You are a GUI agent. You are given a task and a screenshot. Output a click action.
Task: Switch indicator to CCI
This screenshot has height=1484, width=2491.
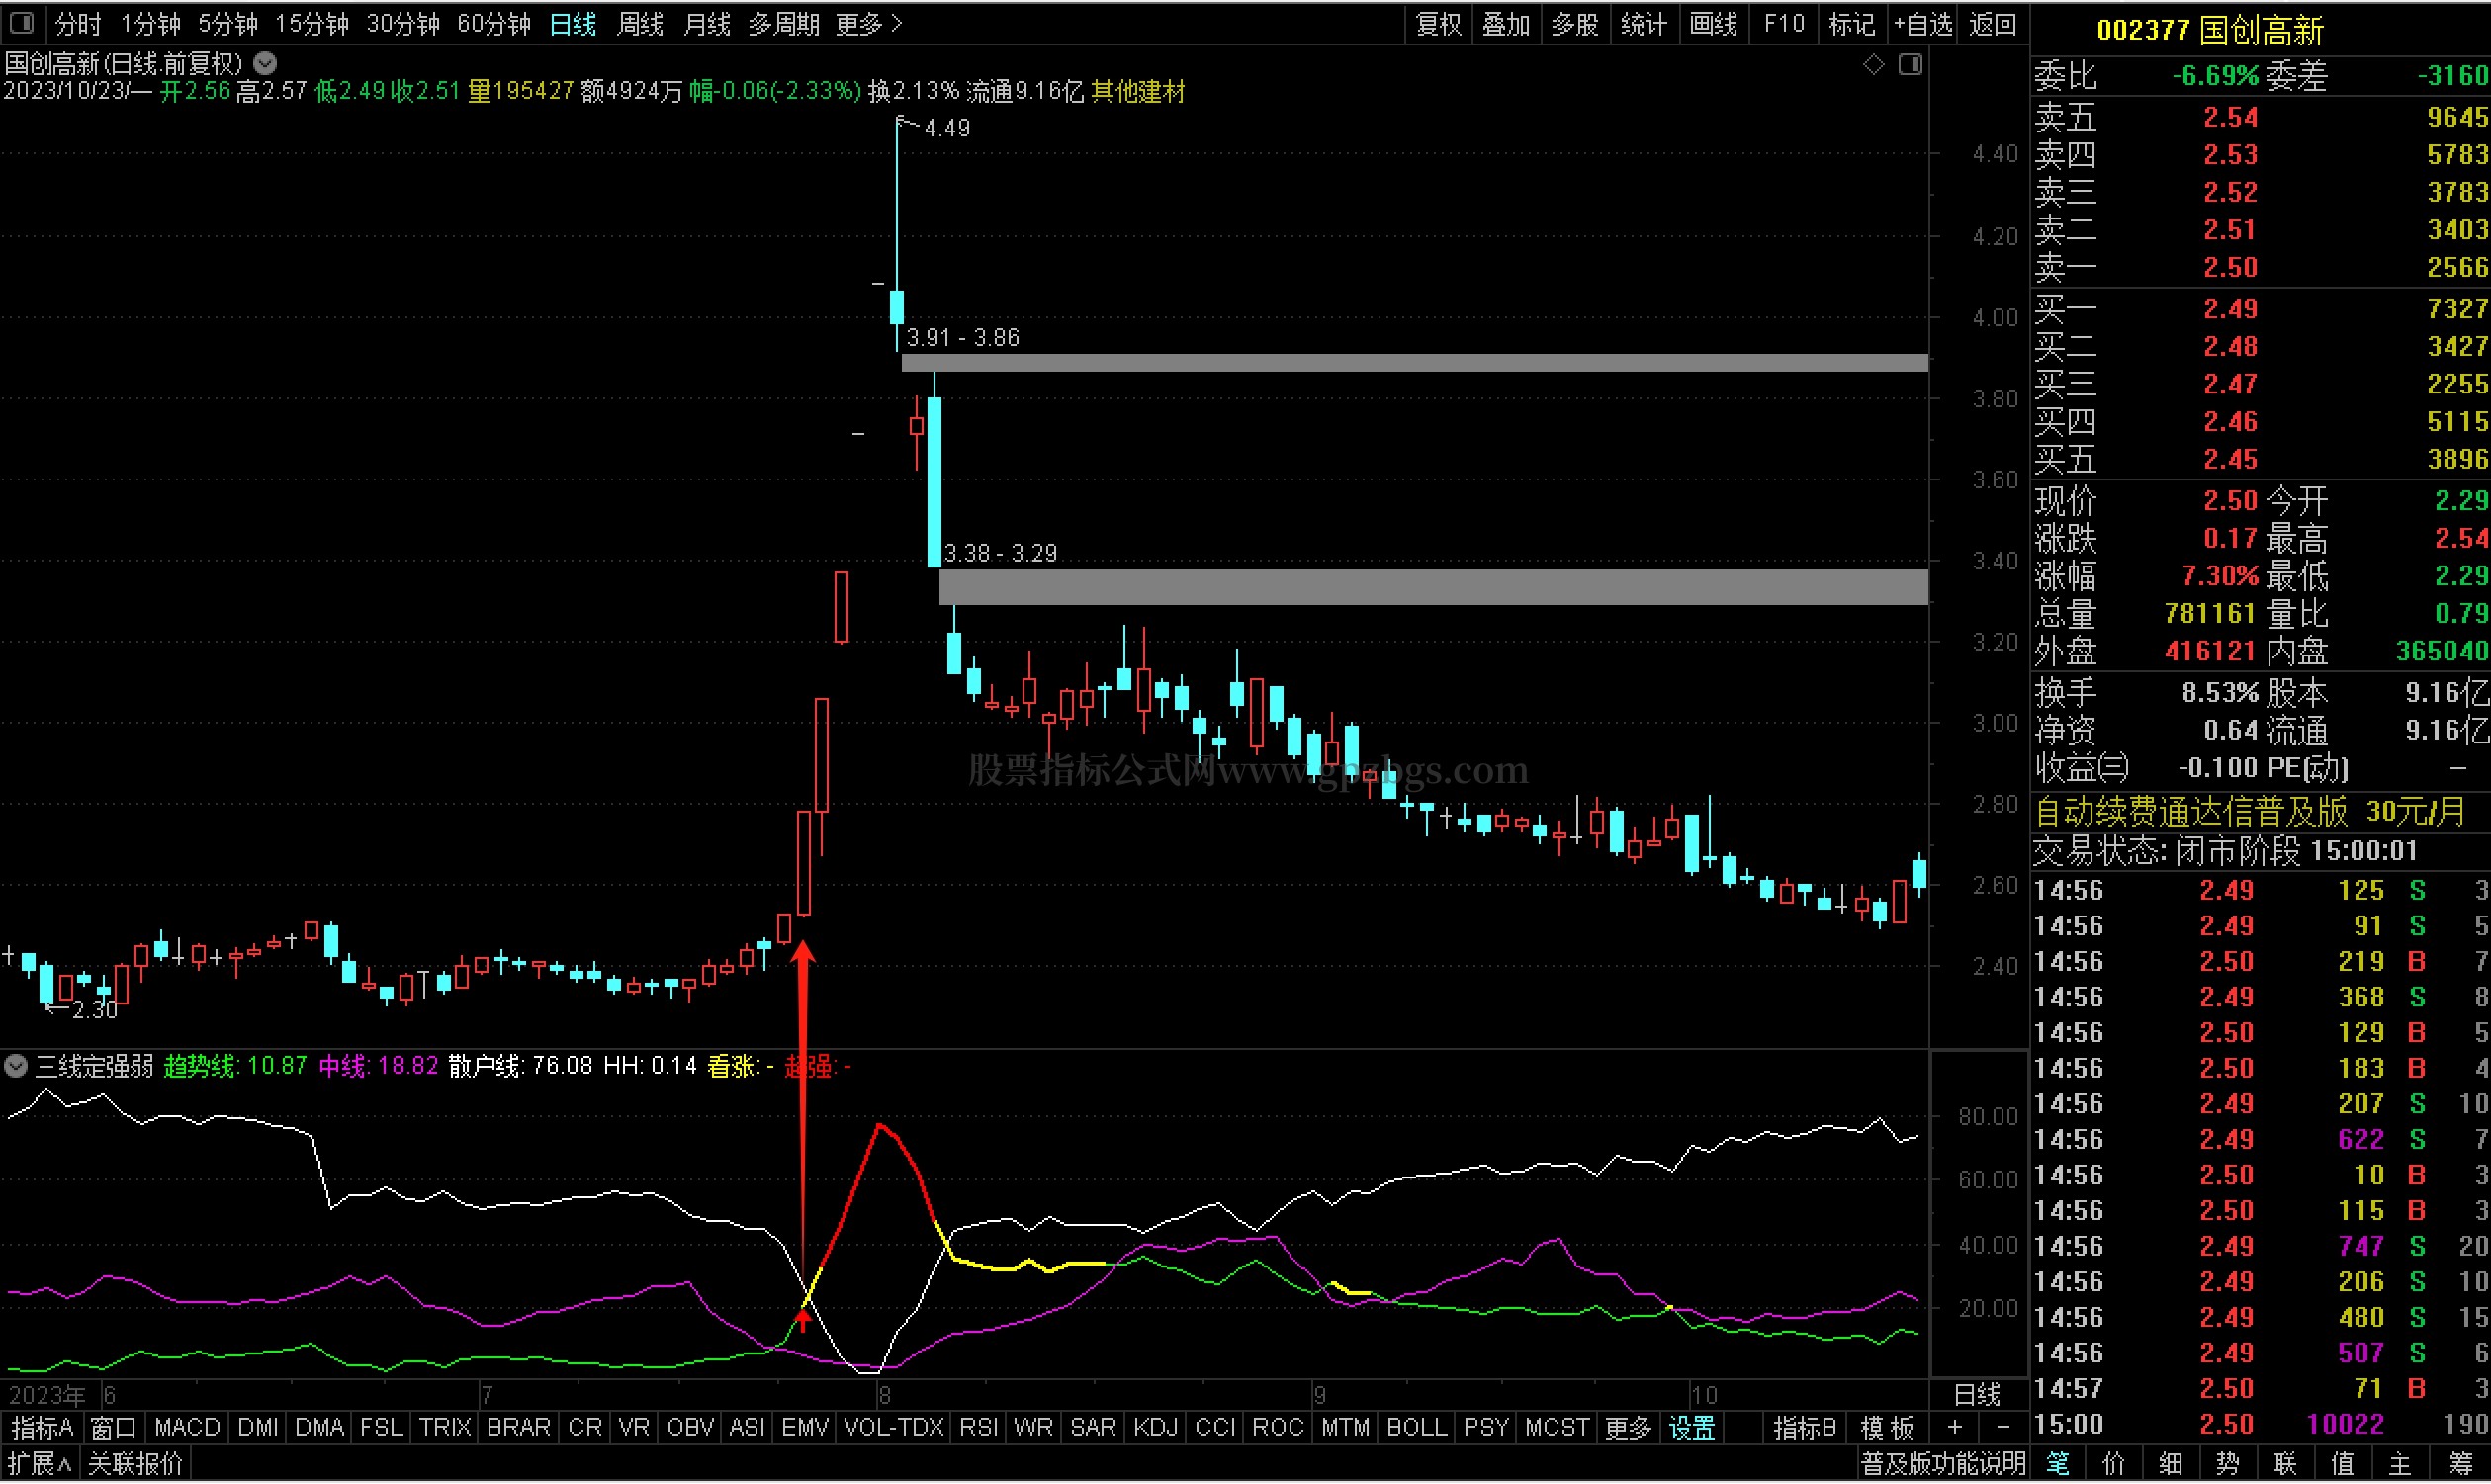(1215, 1429)
